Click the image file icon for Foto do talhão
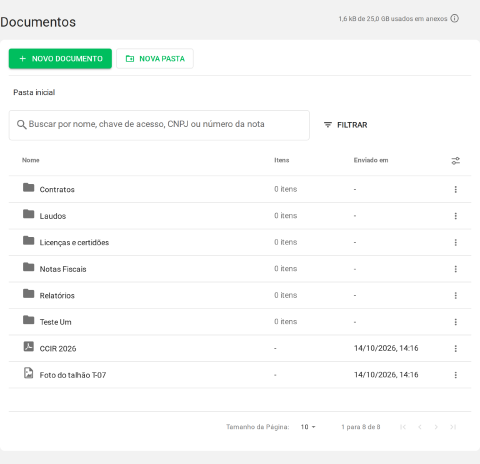This screenshot has height=464, width=480. click(x=29, y=373)
